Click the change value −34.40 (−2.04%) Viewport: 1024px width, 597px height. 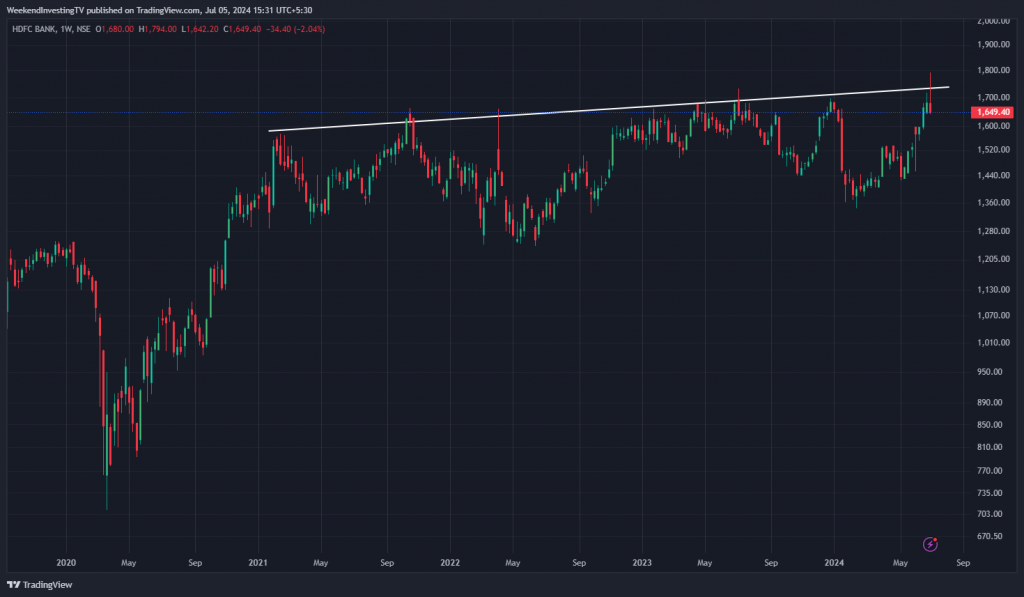(x=295, y=29)
